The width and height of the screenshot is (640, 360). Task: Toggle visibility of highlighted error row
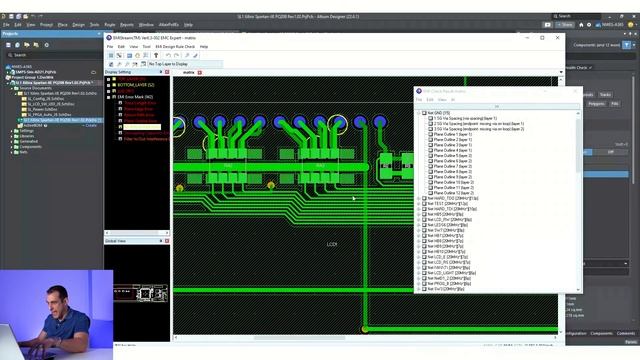120,127
